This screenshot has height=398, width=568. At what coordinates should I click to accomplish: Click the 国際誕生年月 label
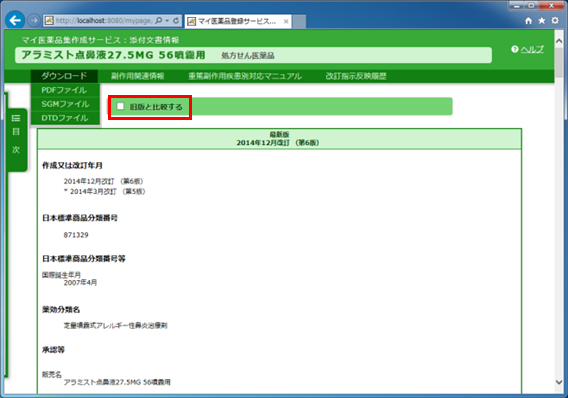tap(61, 275)
